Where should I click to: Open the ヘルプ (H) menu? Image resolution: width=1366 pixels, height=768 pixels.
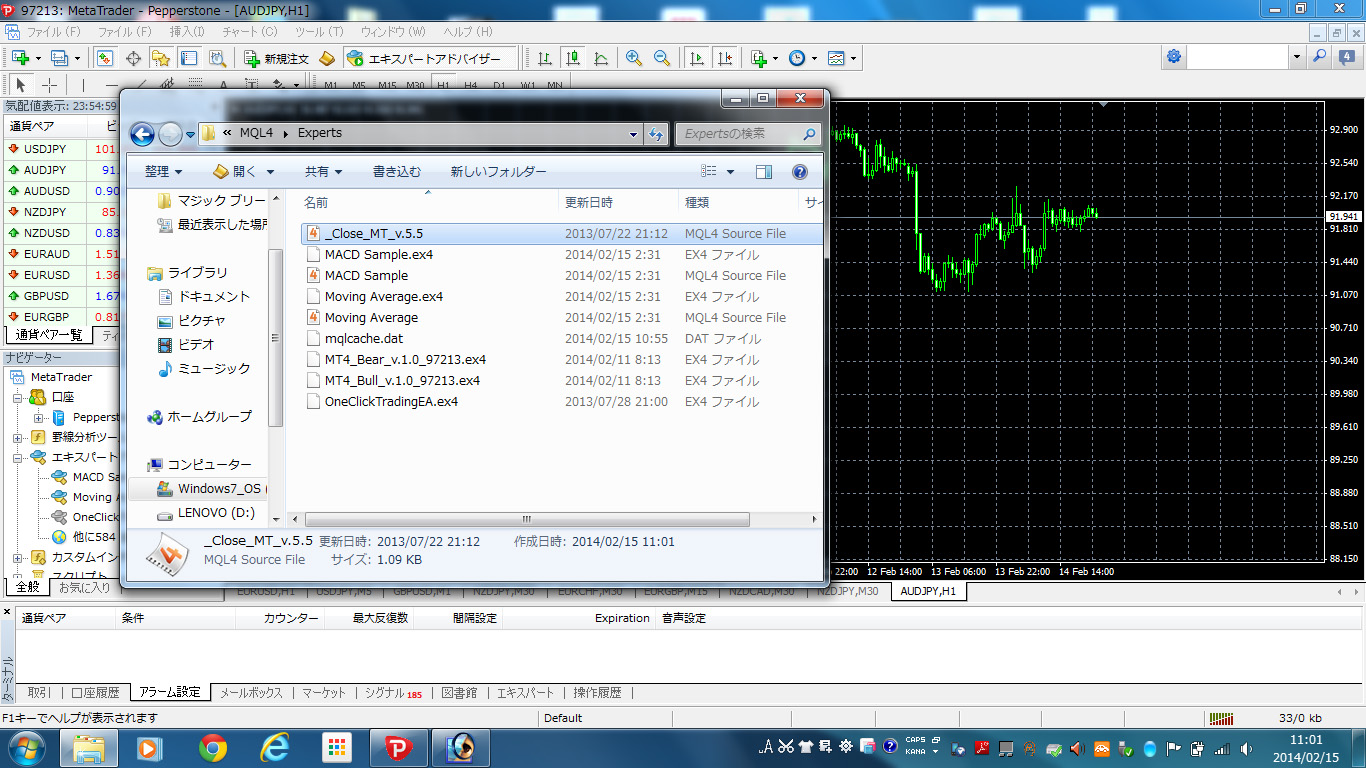coord(470,32)
